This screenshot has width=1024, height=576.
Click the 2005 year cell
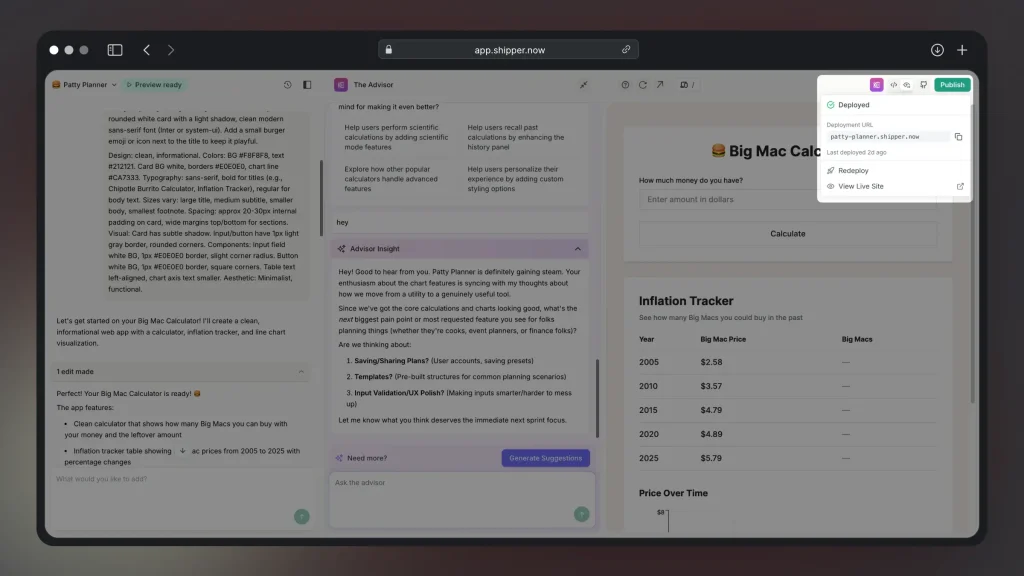tap(648, 362)
